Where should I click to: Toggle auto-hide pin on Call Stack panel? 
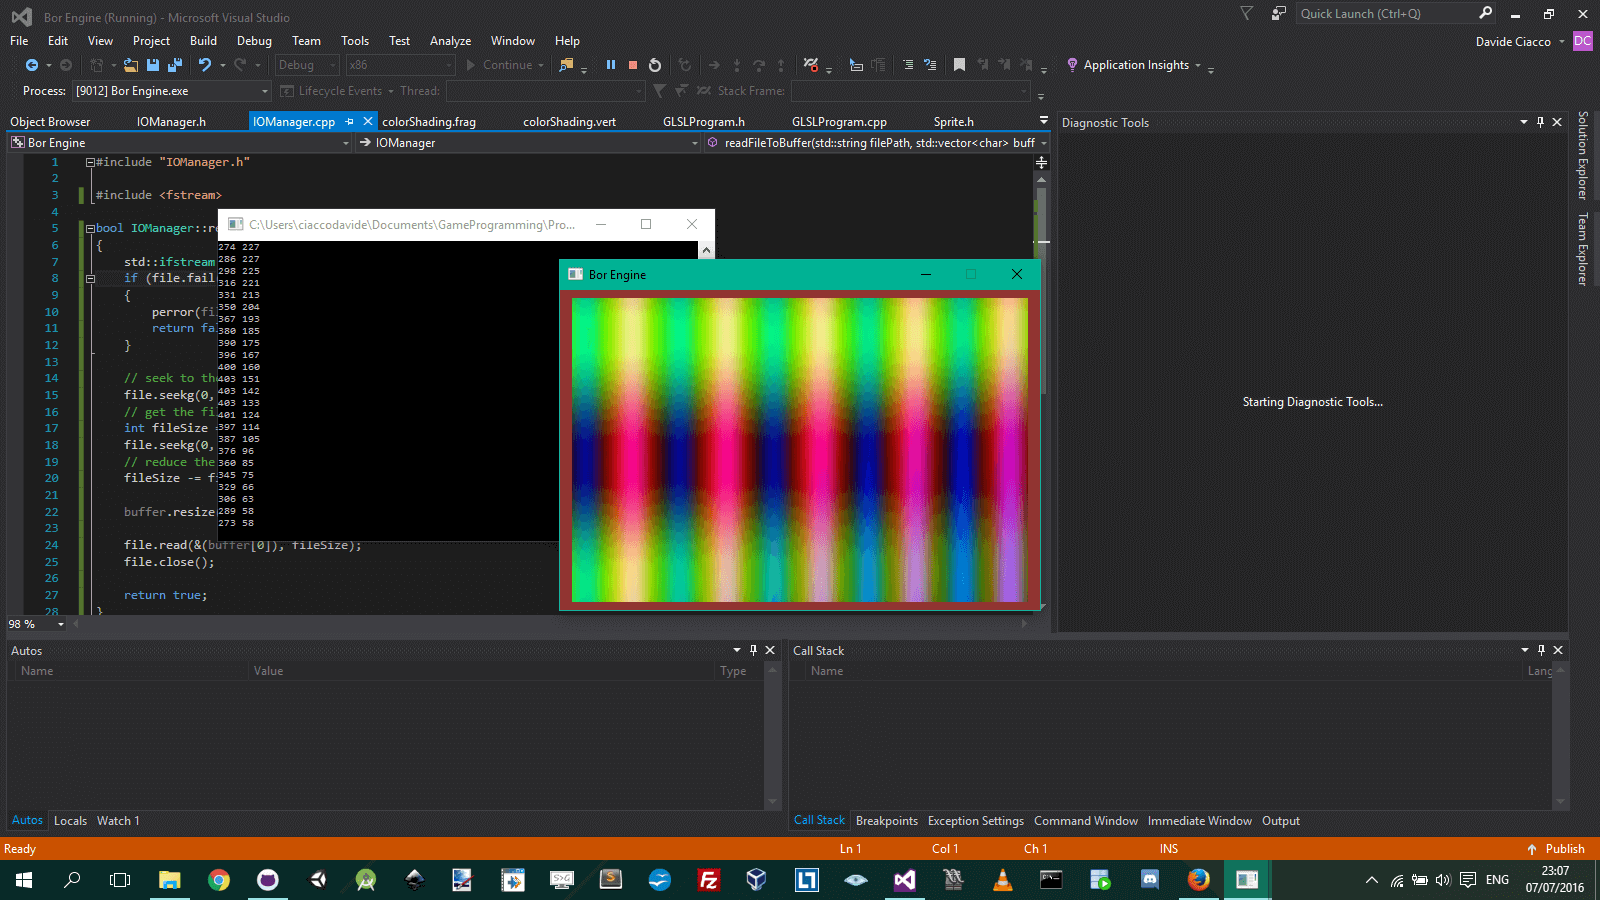coord(1541,650)
